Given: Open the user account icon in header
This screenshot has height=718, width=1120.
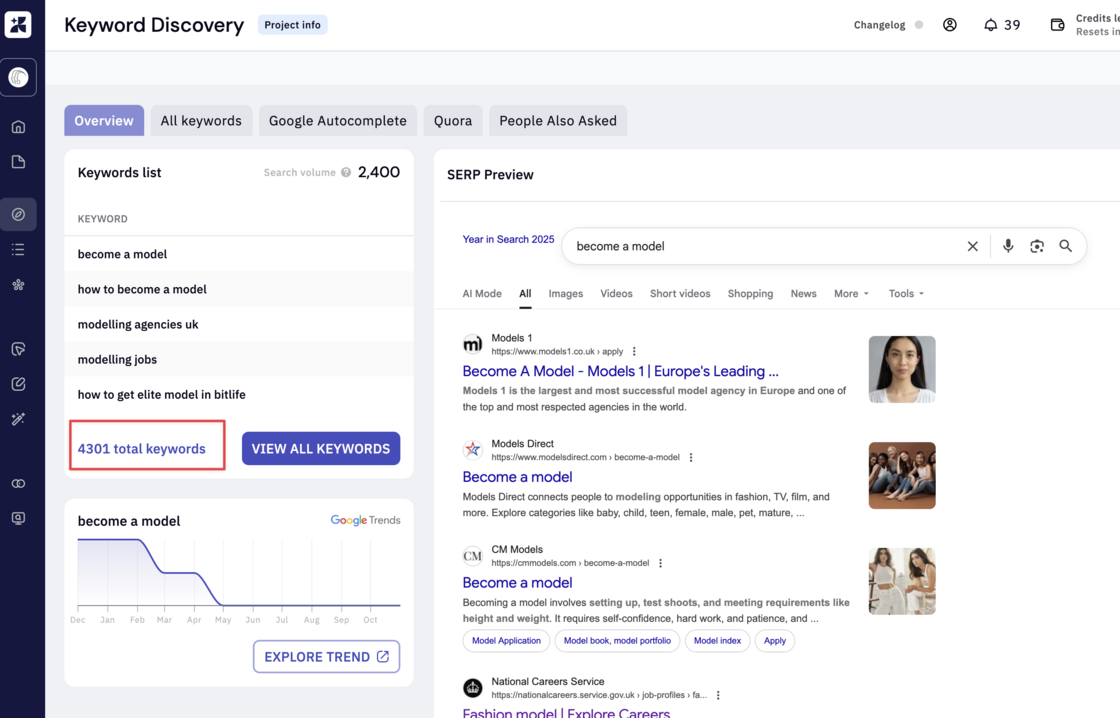Looking at the screenshot, I should click(949, 25).
